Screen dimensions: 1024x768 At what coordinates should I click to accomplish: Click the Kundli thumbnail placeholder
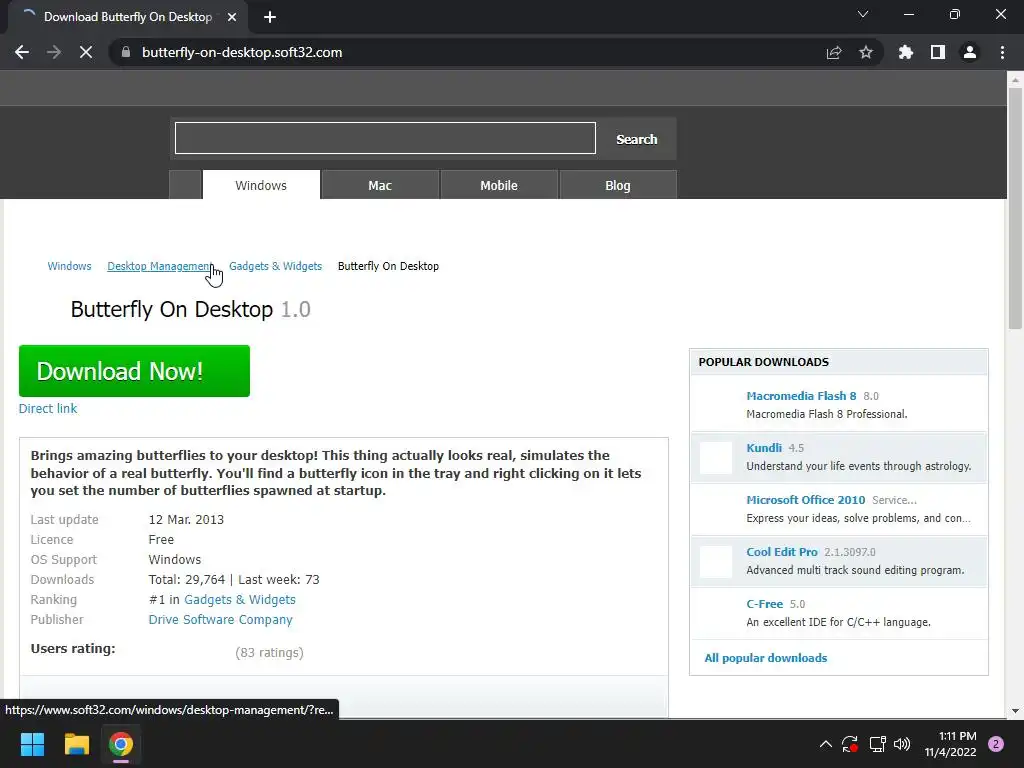(x=716, y=458)
